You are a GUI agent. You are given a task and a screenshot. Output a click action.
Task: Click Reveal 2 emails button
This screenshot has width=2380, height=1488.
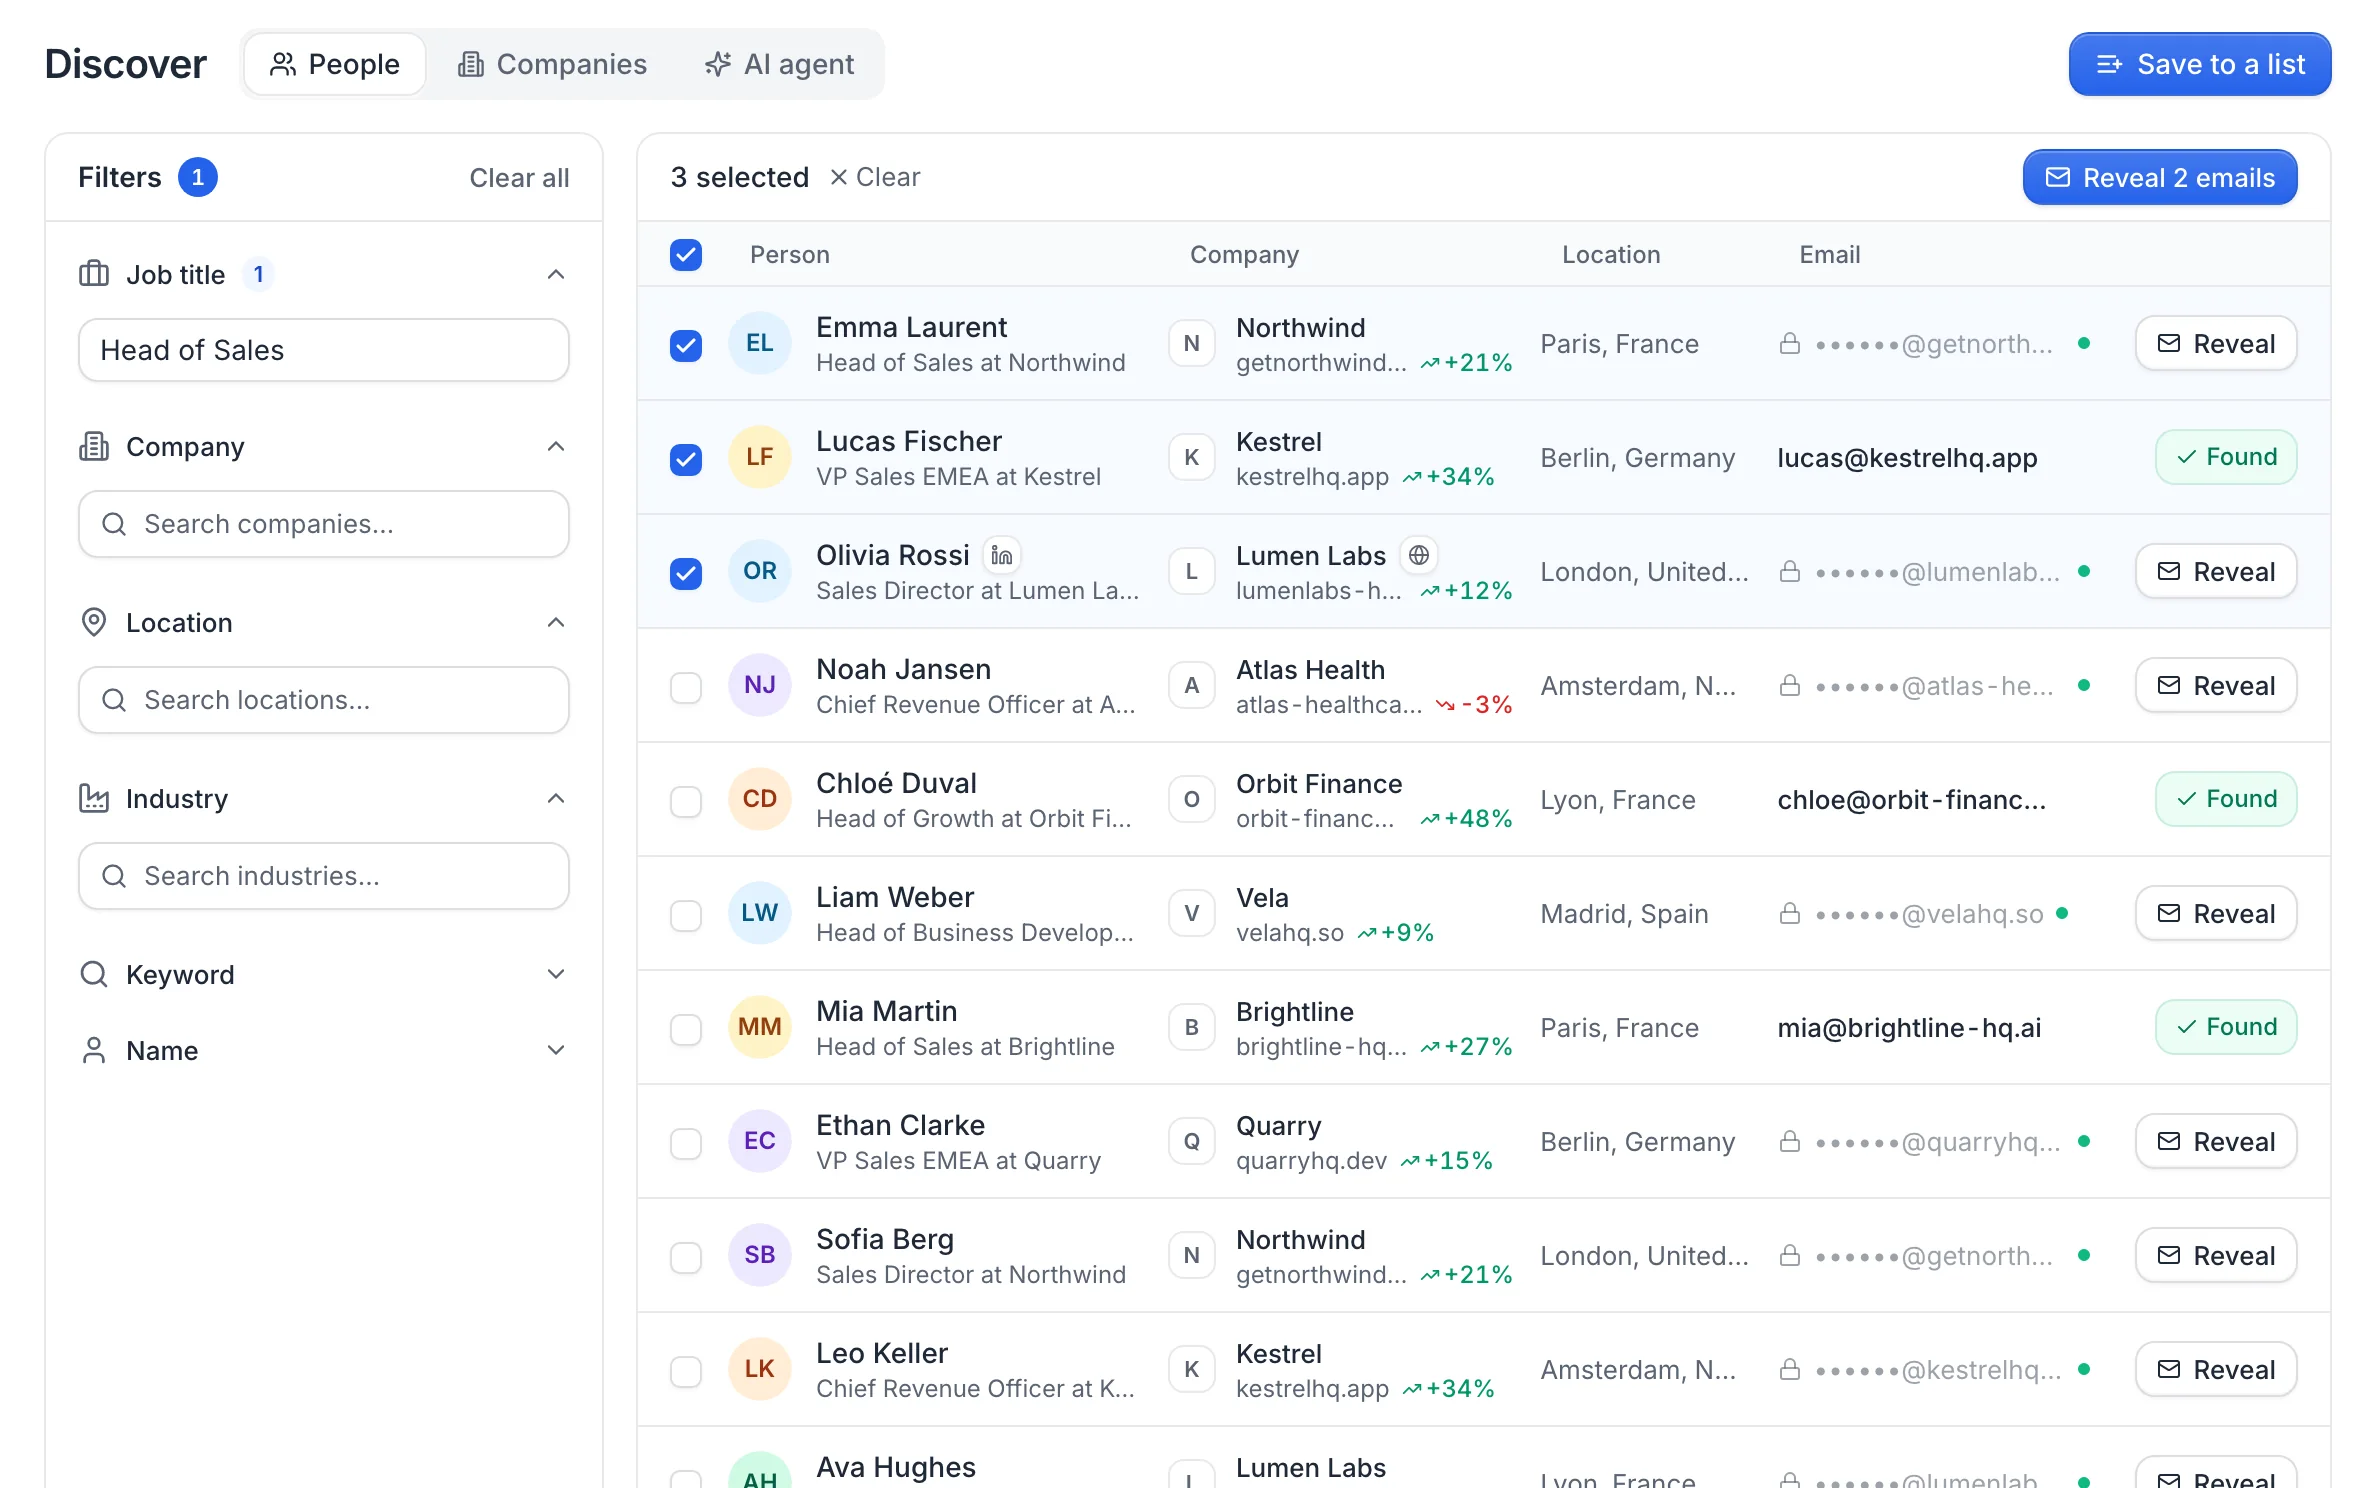coord(2160,177)
